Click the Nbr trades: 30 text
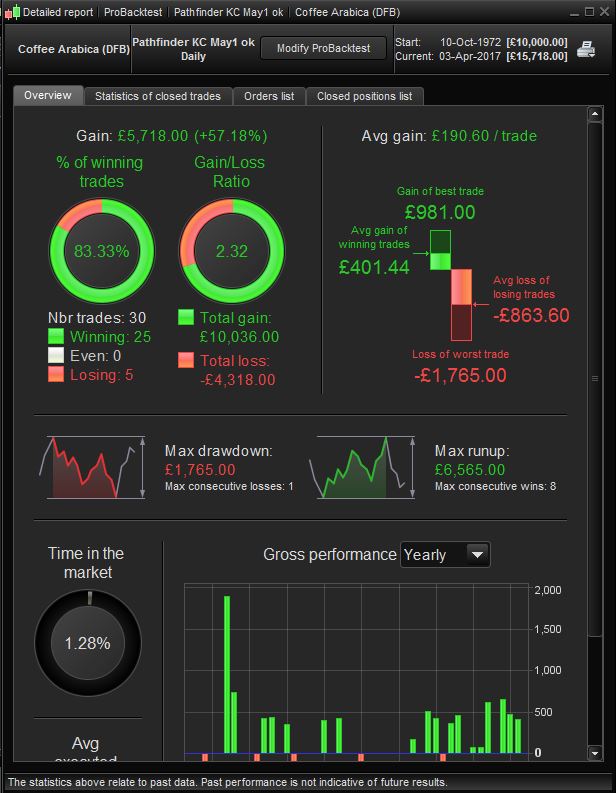Viewport: 616px width, 793px height. [x=97, y=318]
